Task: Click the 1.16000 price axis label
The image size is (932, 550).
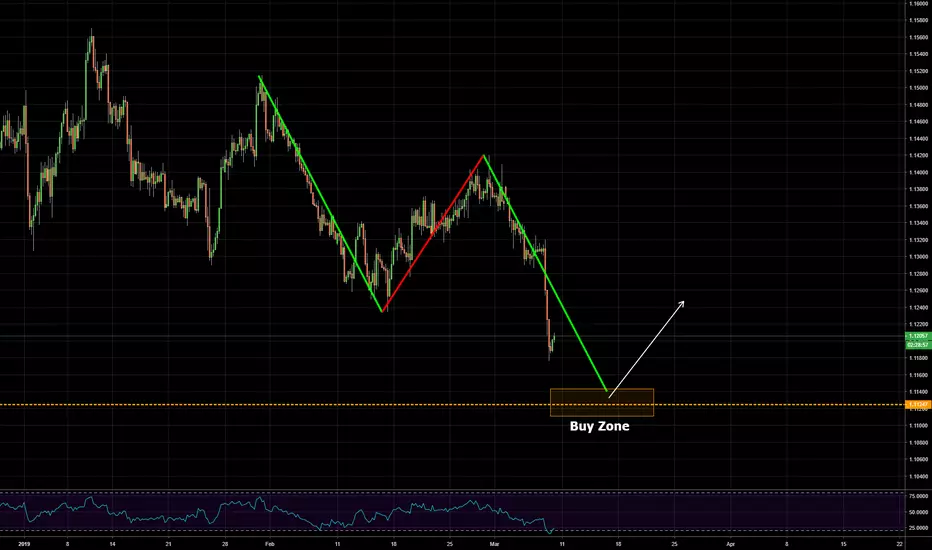Action: pyautogui.click(x=918, y=3)
